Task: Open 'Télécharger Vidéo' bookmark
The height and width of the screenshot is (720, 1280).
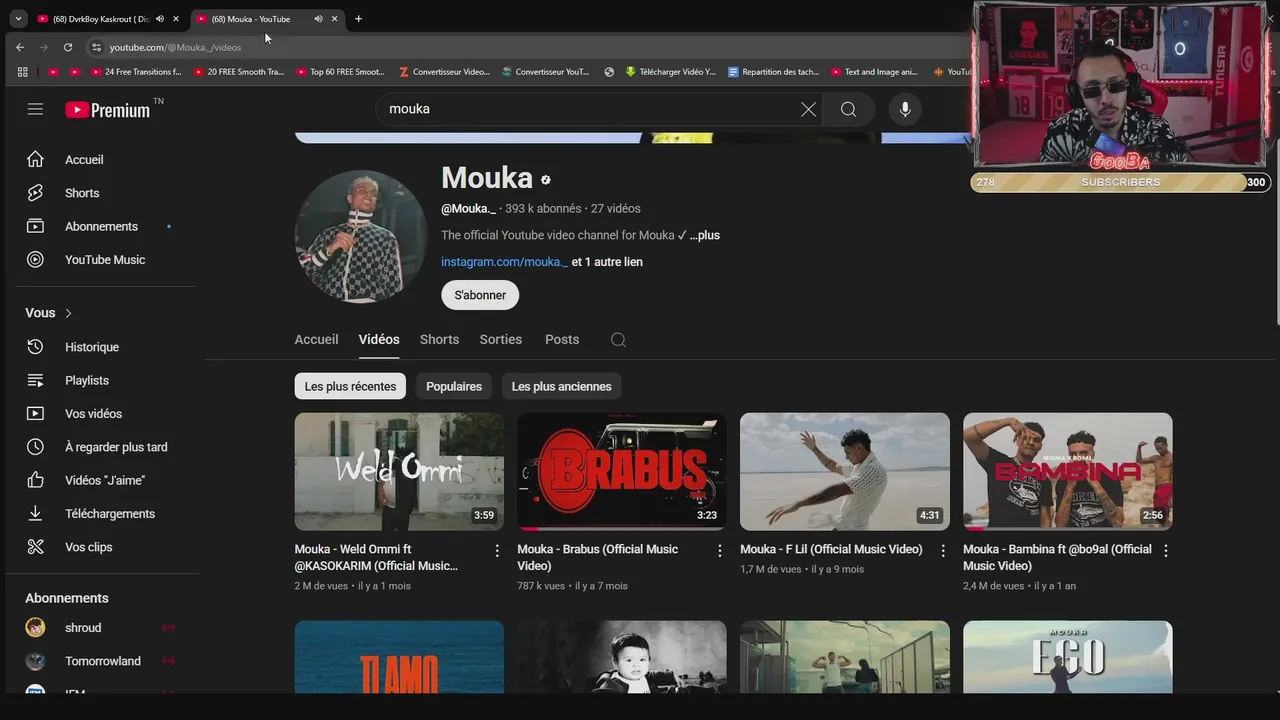Action: coord(670,72)
